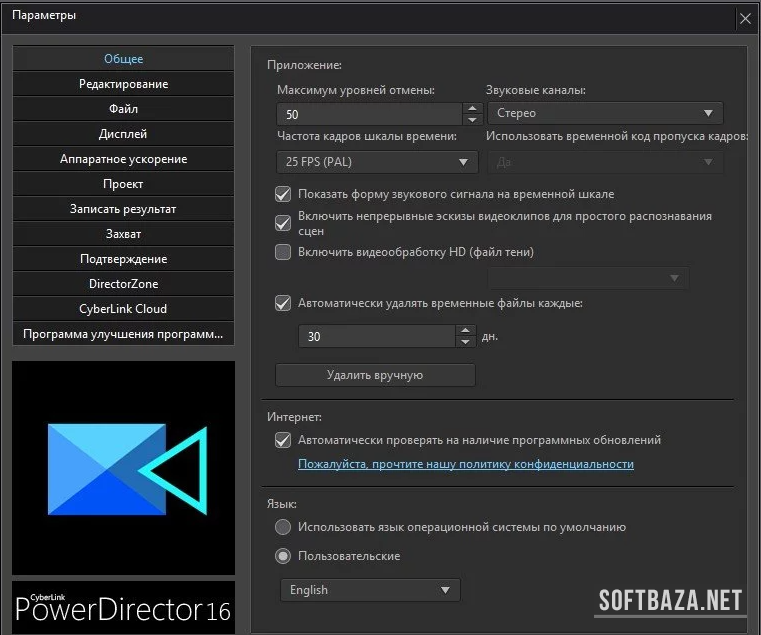Expand the 25 FPS (PAL) frame rate dropdown
This screenshot has height=635, width=761.
coord(376,162)
